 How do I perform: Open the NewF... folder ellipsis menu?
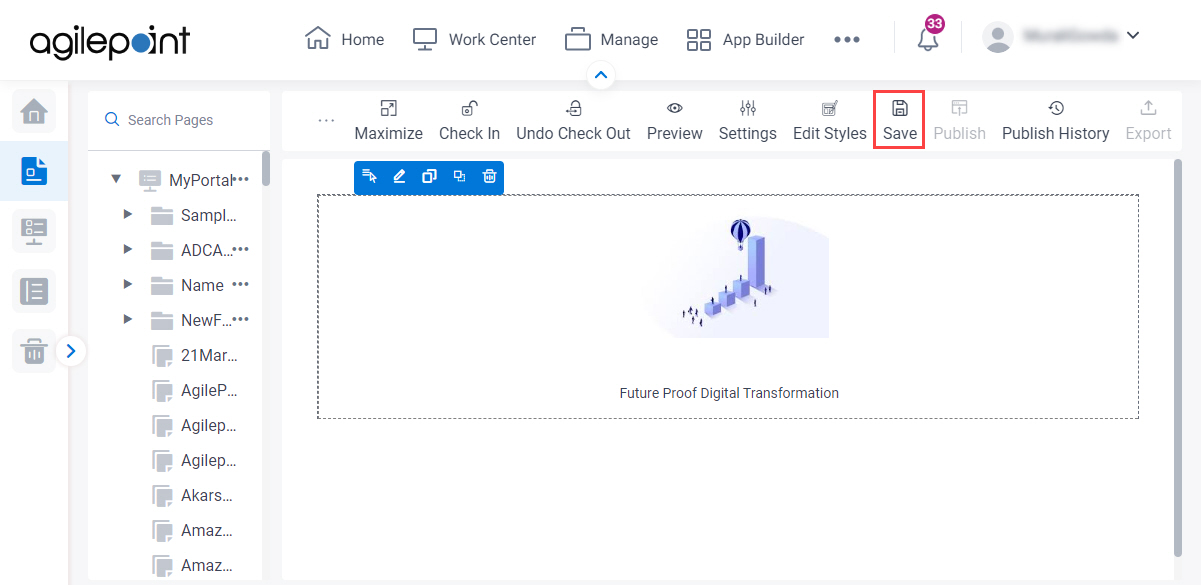(241, 320)
